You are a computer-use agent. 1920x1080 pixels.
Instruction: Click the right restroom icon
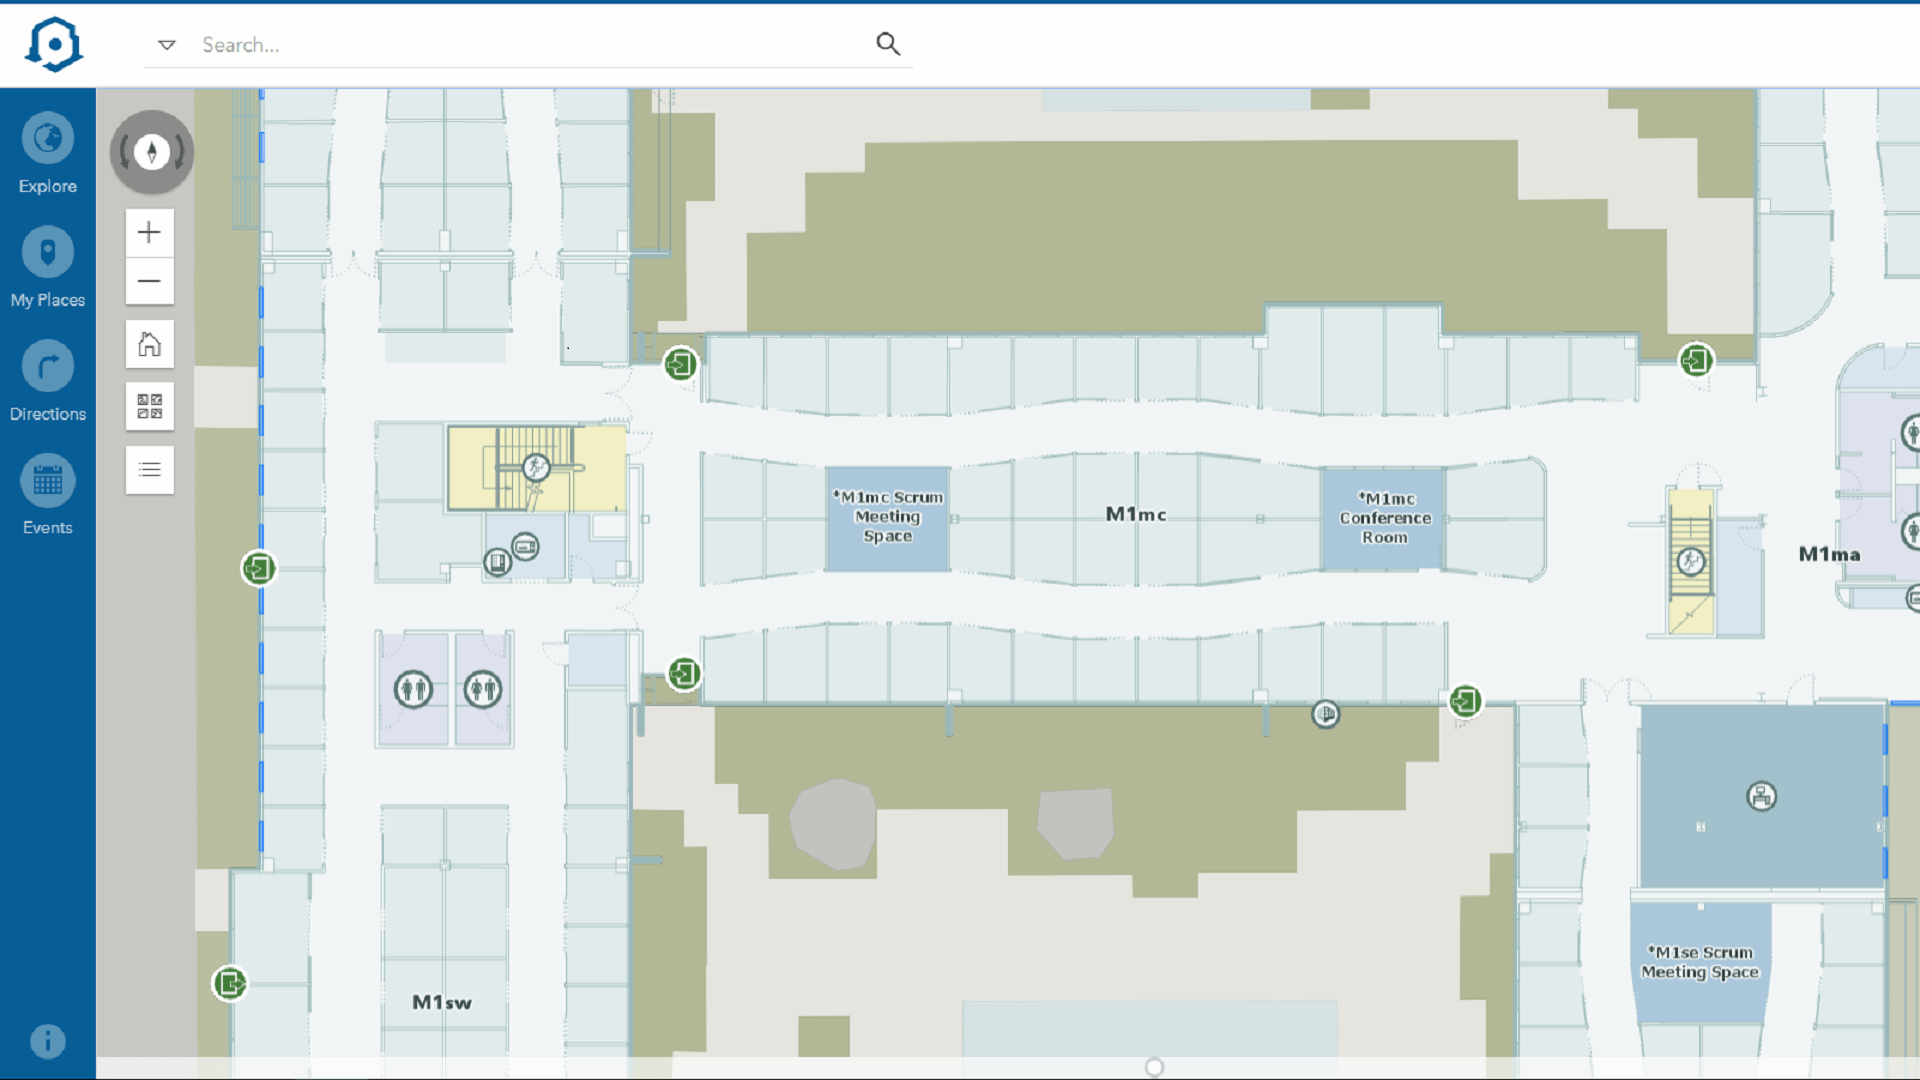point(483,689)
